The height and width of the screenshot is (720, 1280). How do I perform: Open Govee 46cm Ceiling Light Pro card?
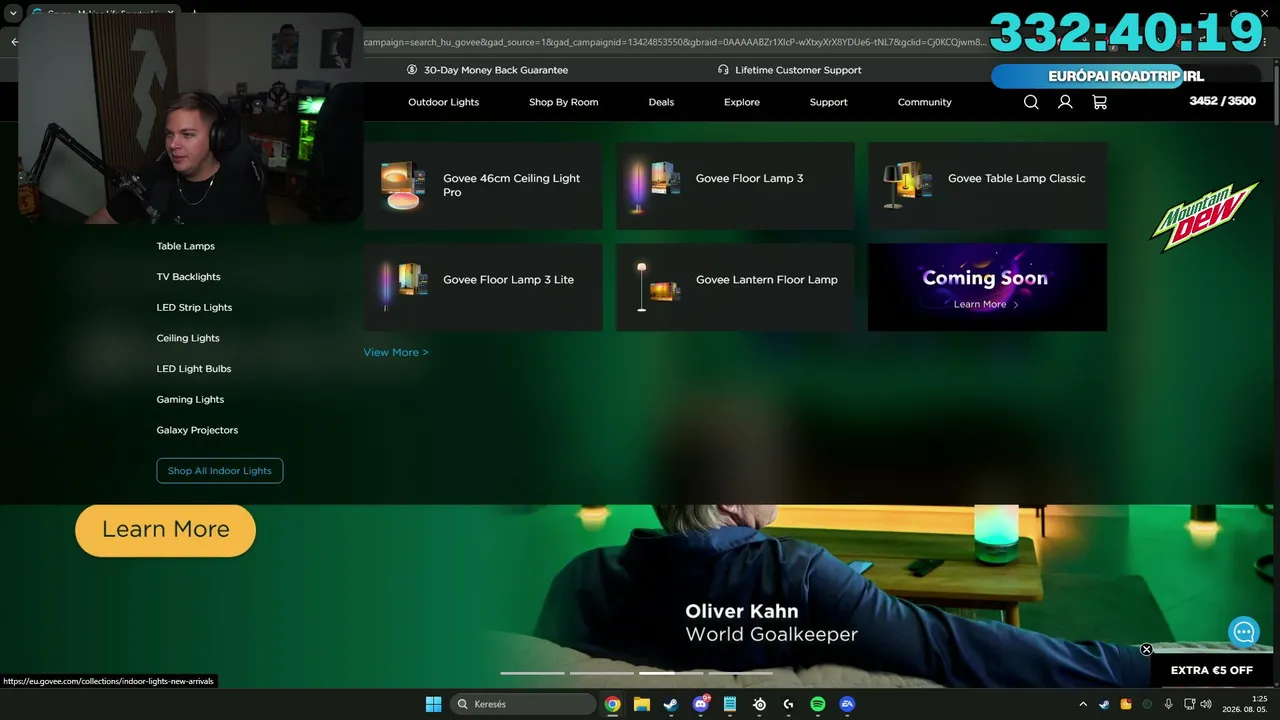pos(483,186)
